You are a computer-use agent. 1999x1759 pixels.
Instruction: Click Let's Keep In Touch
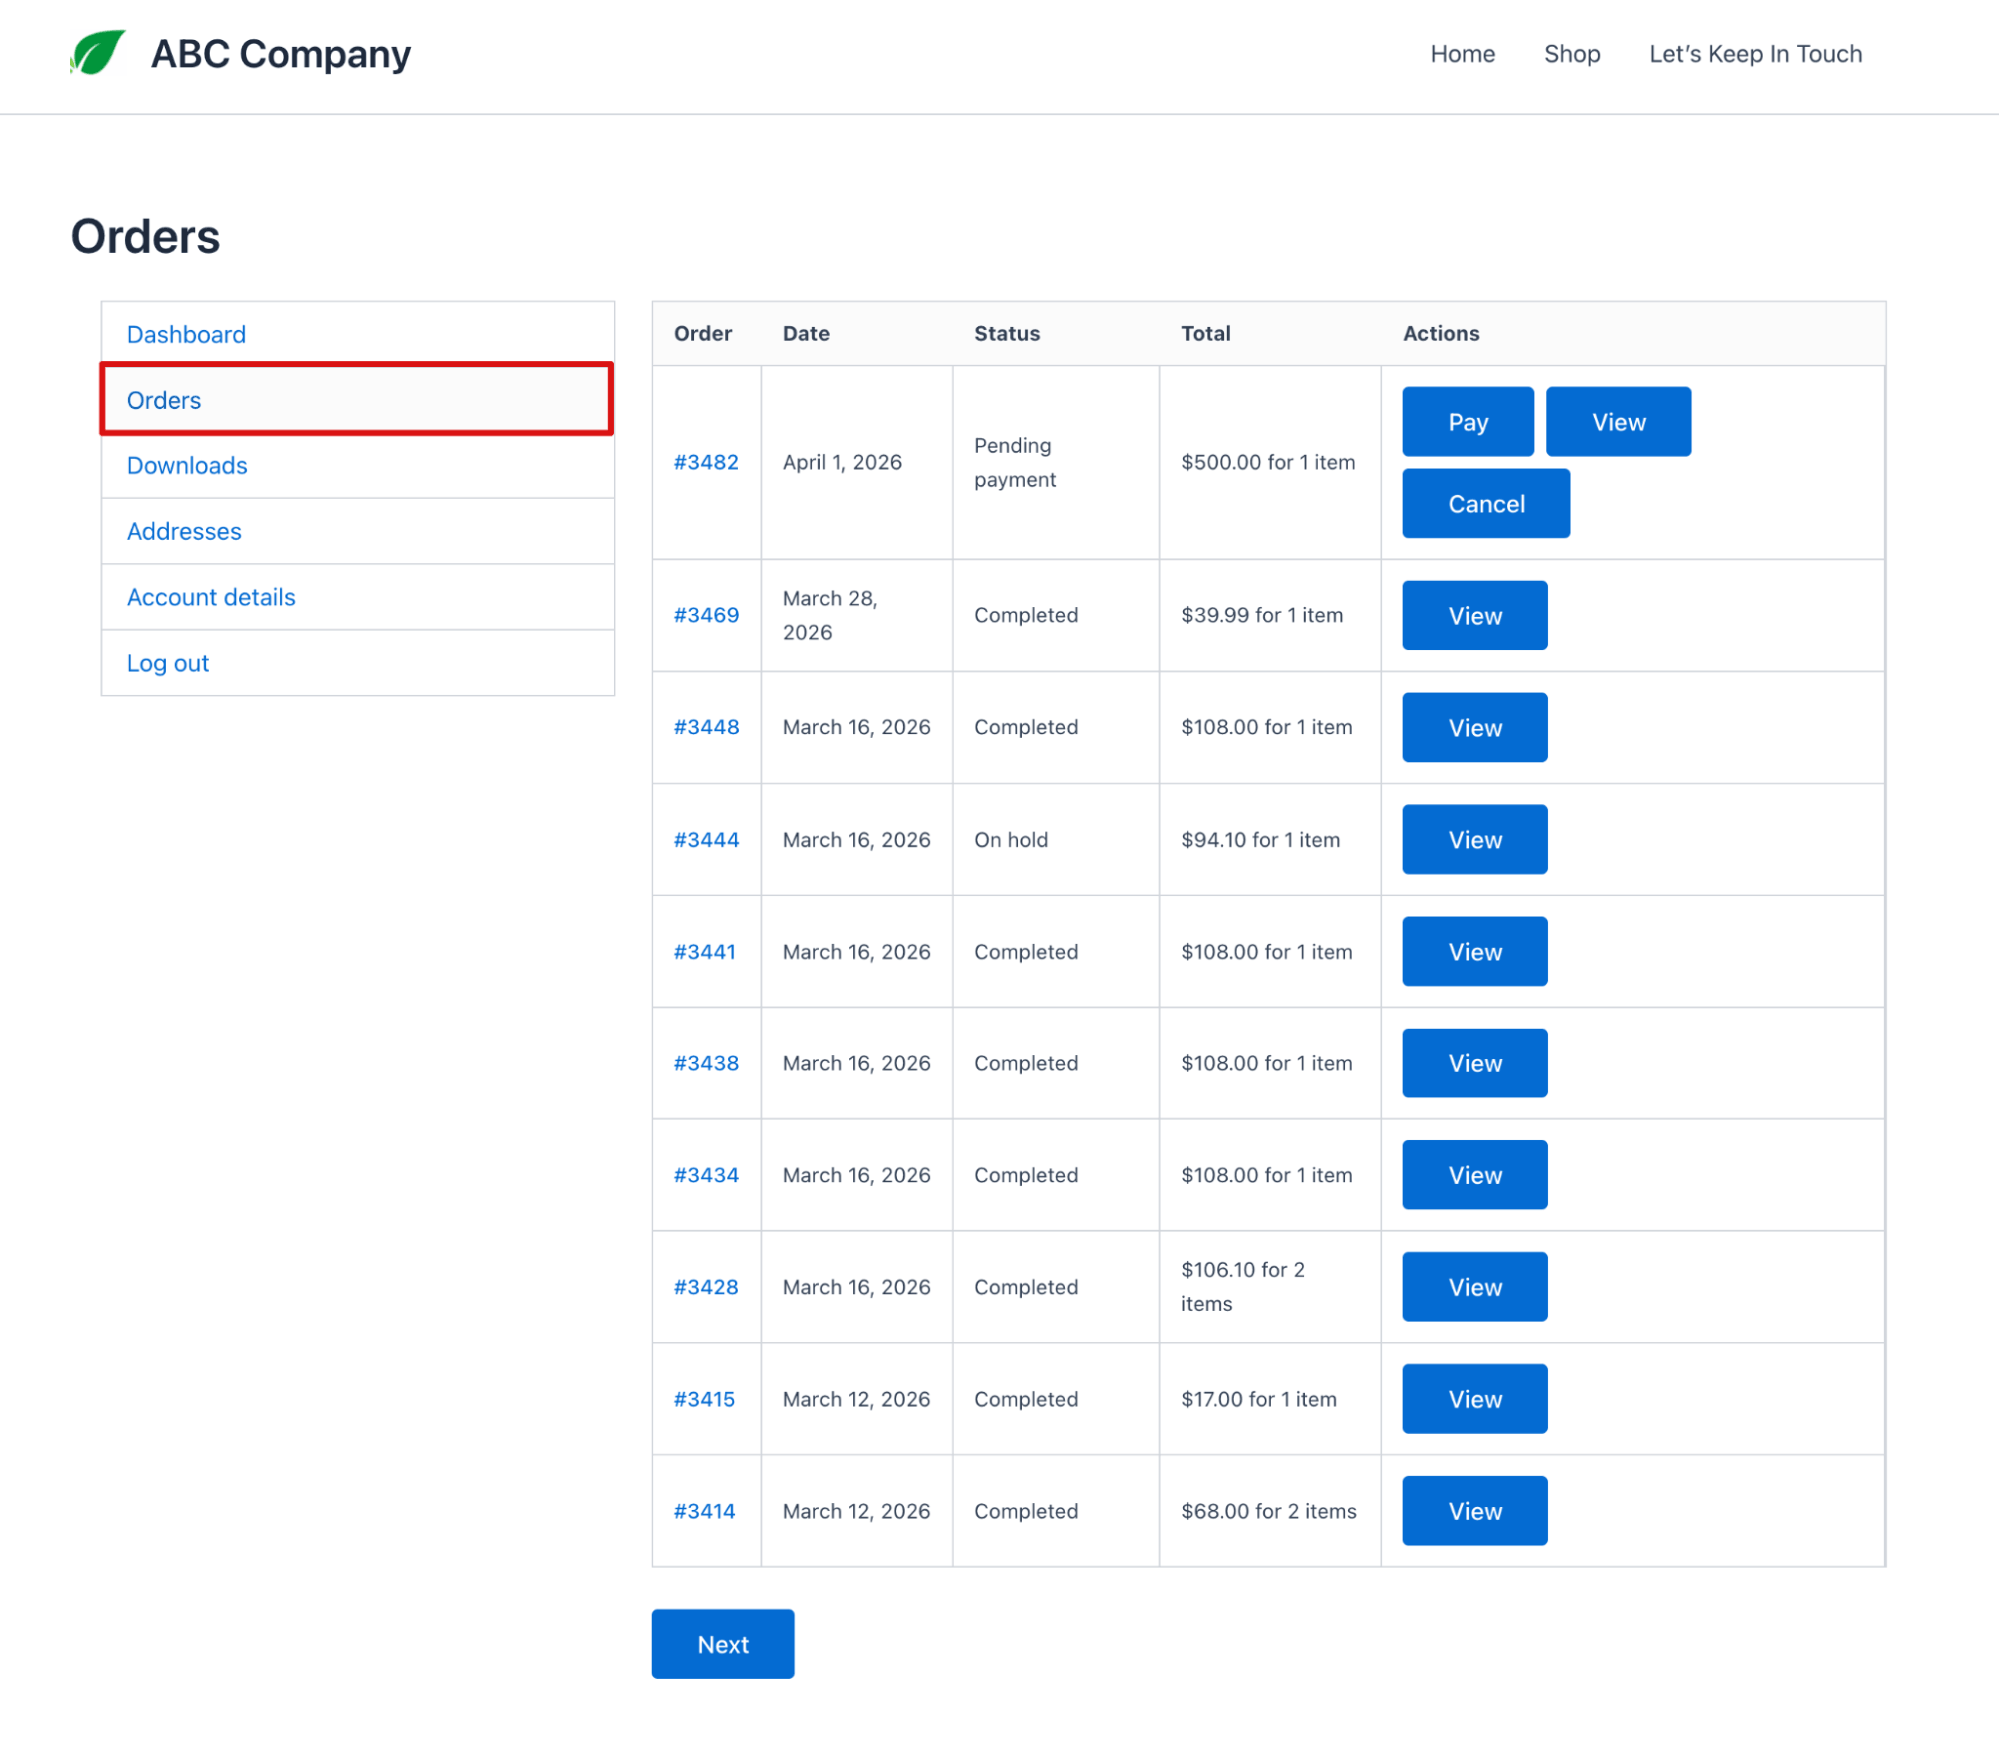click(1755, 54)
